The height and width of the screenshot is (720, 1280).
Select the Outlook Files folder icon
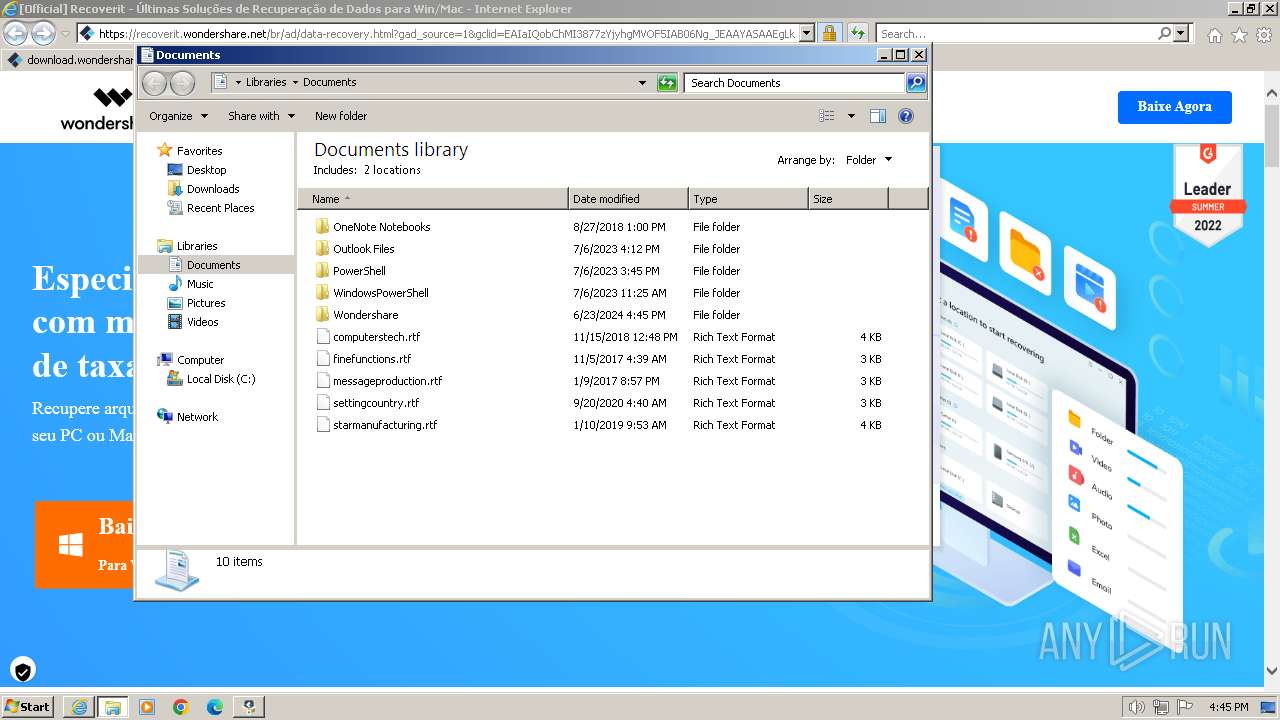tap(322, 249)
